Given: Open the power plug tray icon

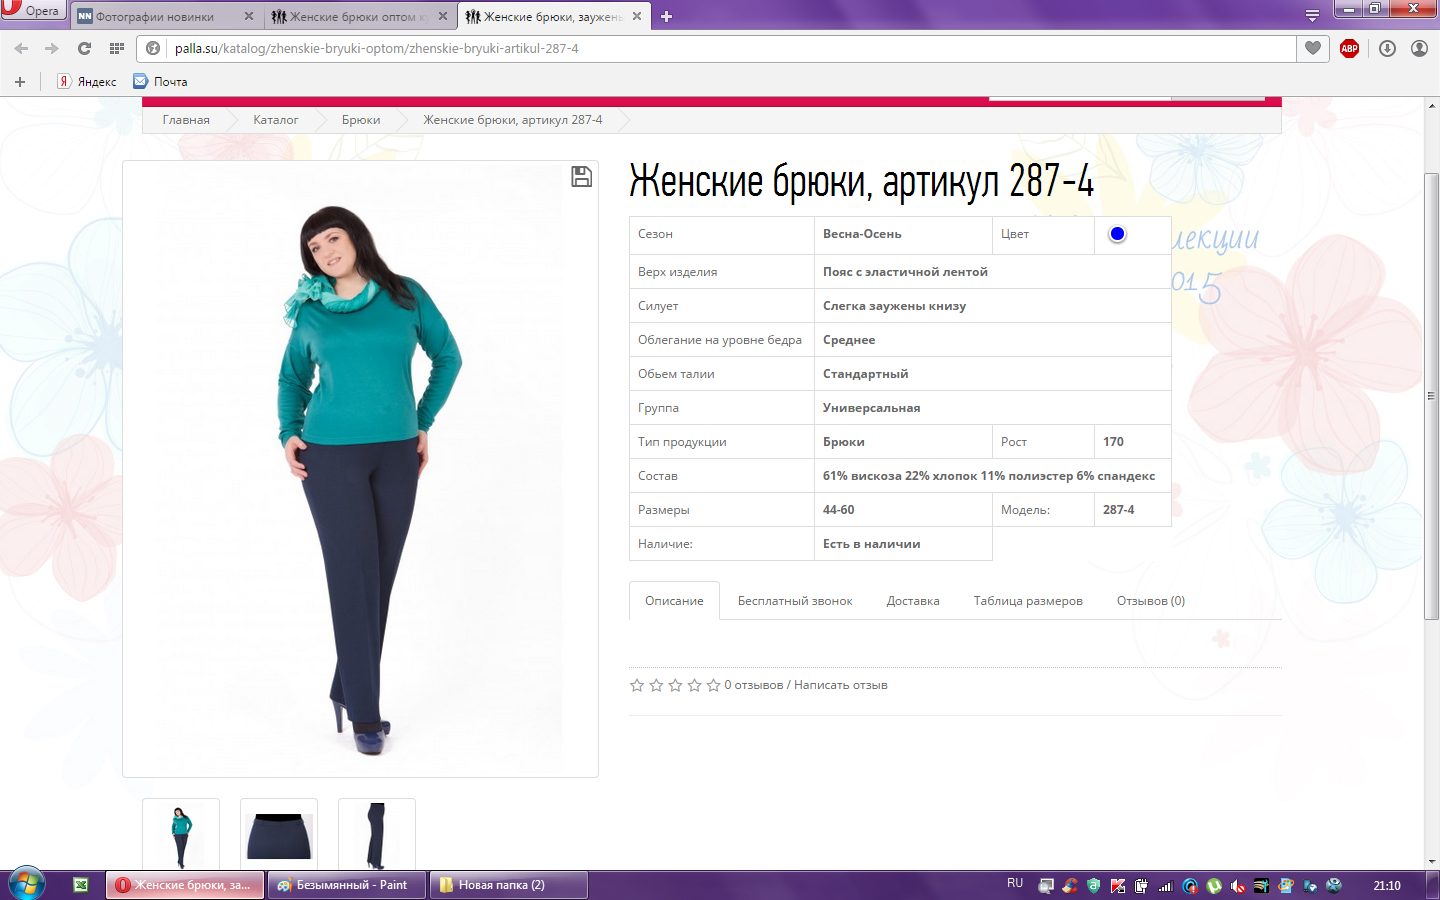Looking at the screenshot, I should pyautogui.click(x=1141, y=885).
